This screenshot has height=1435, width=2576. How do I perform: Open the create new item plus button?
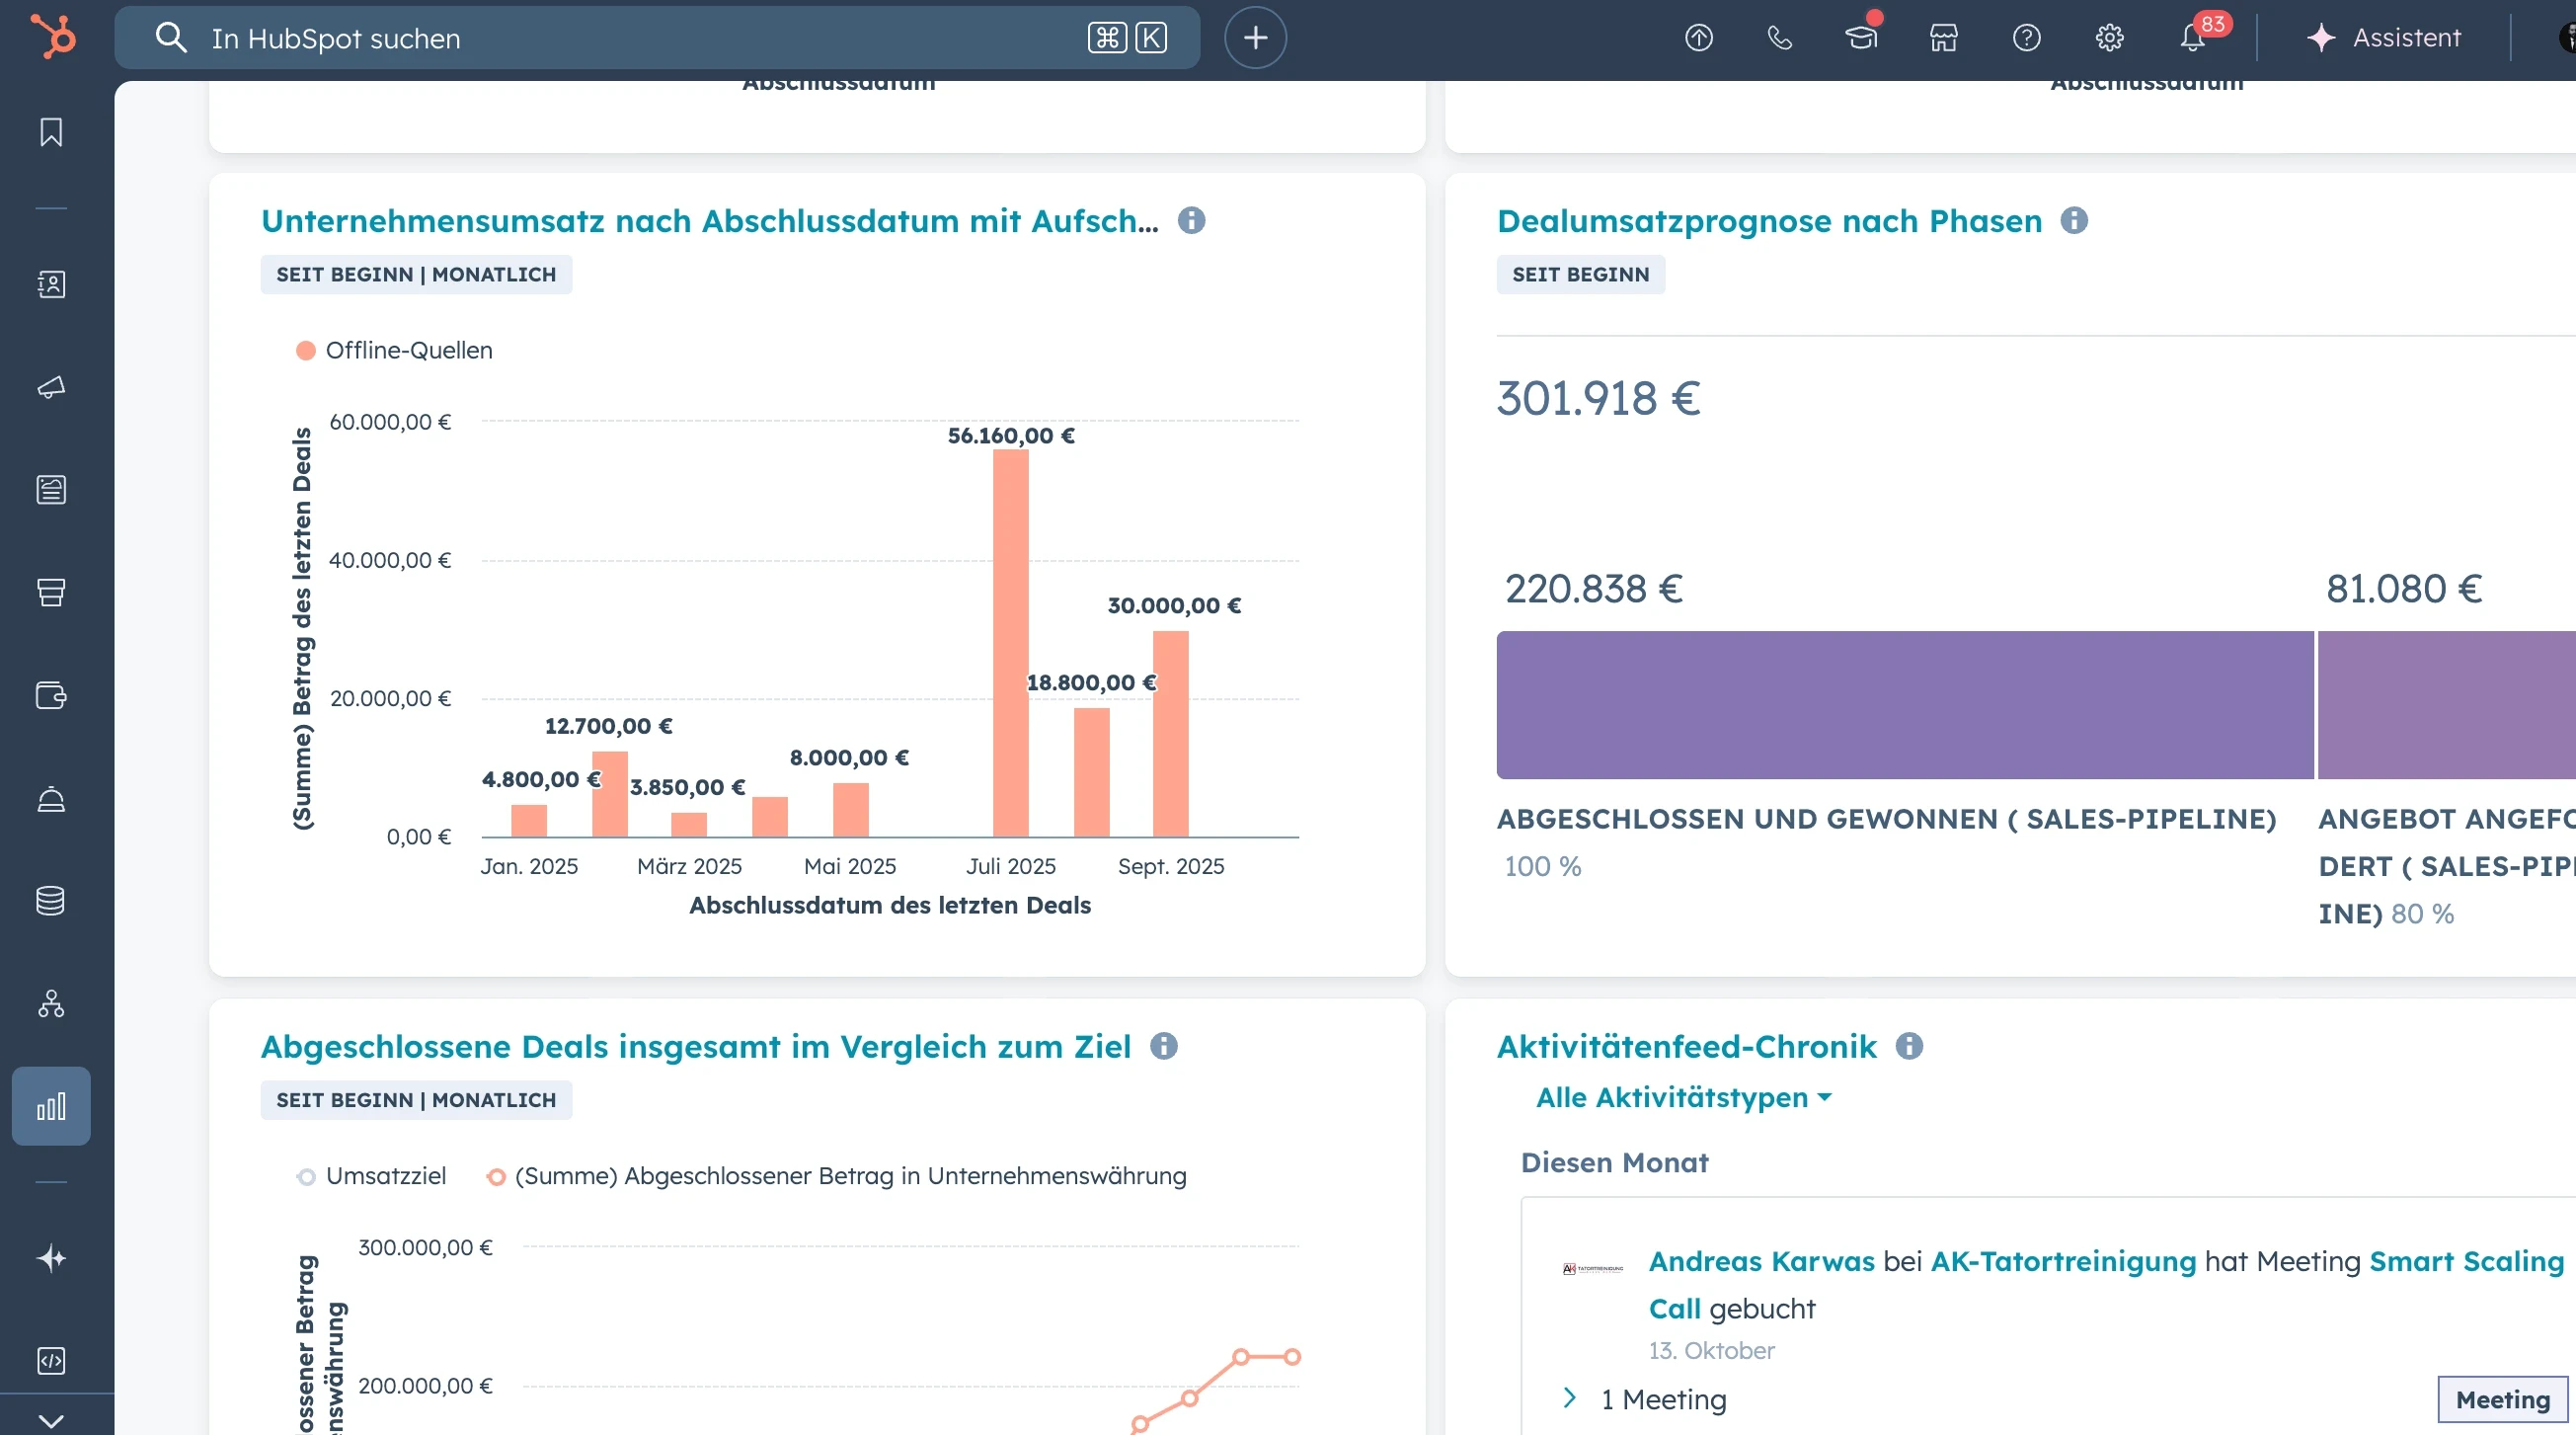pyautogui.click(x=1254, y=38)
